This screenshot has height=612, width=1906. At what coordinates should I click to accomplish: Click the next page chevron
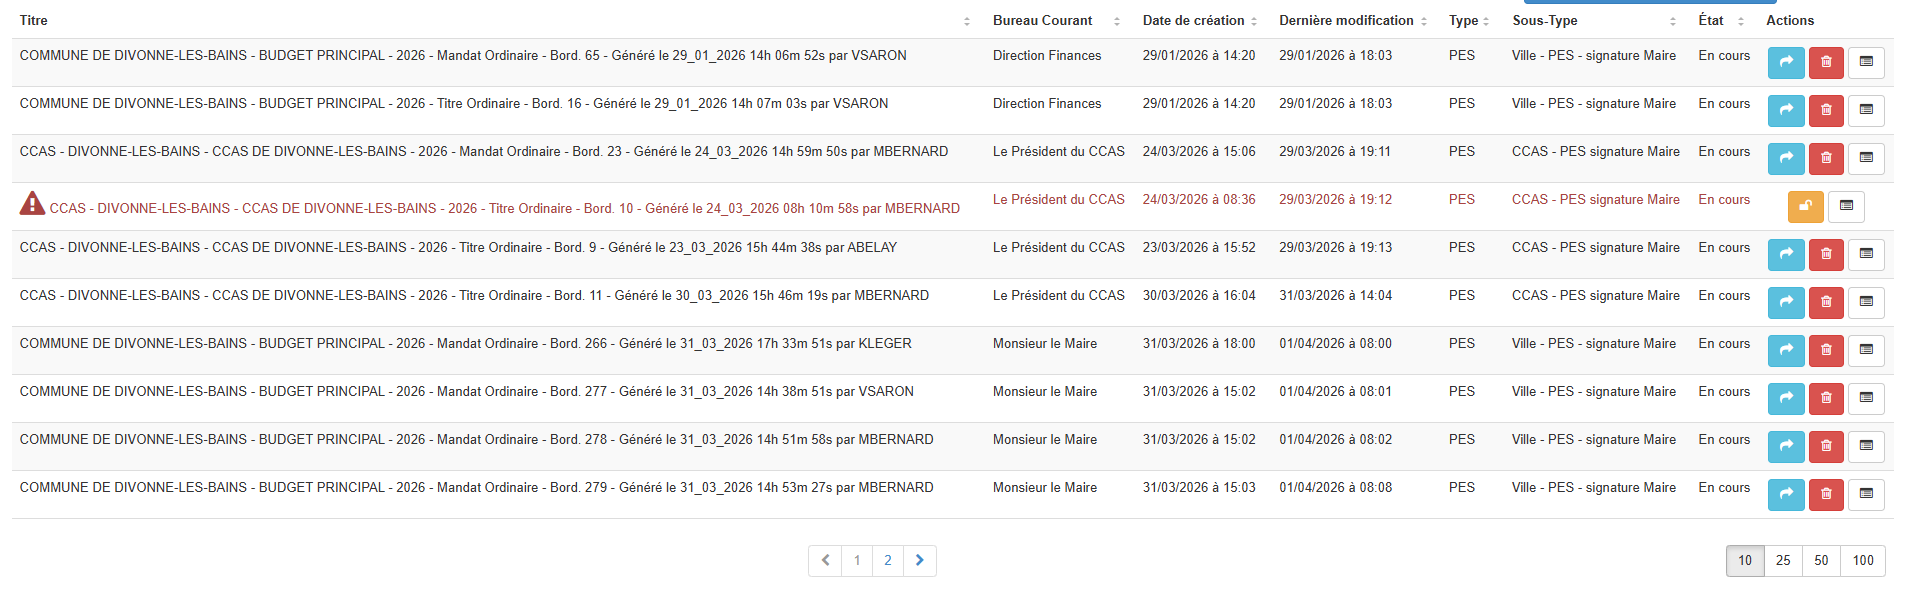[920, 561]
